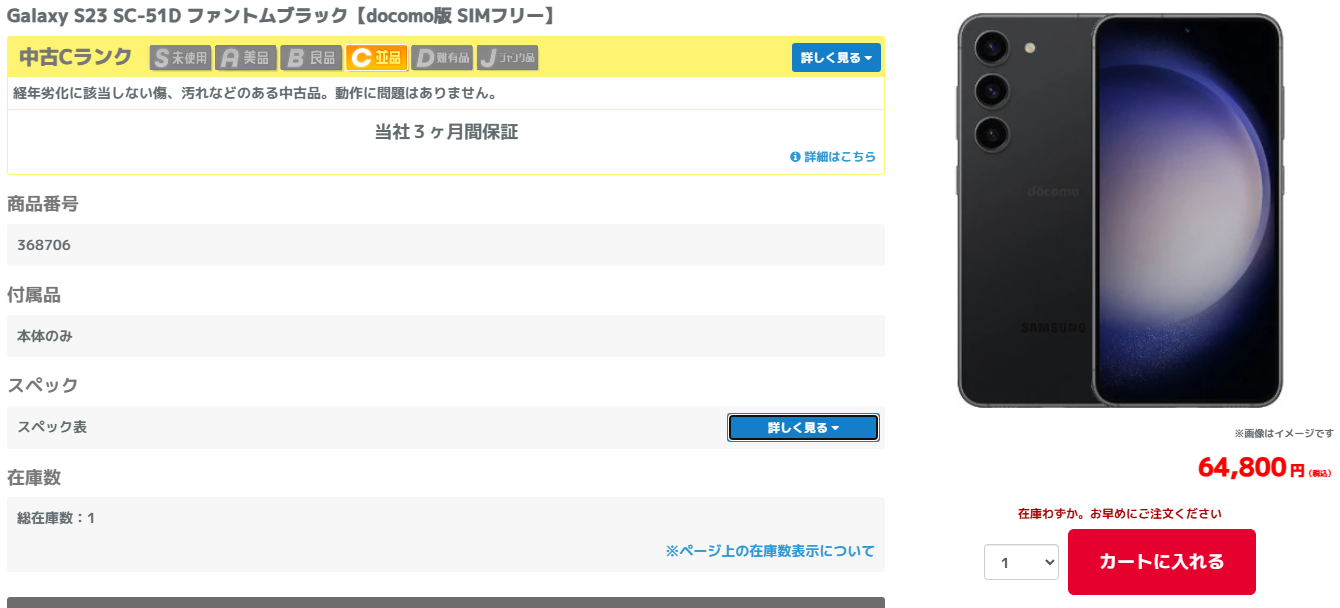This screenshot has height=608, width=1340.
Task: Expand rank details with 詳しく見る button
Action: pyautogui.click(x=836, y=57)
